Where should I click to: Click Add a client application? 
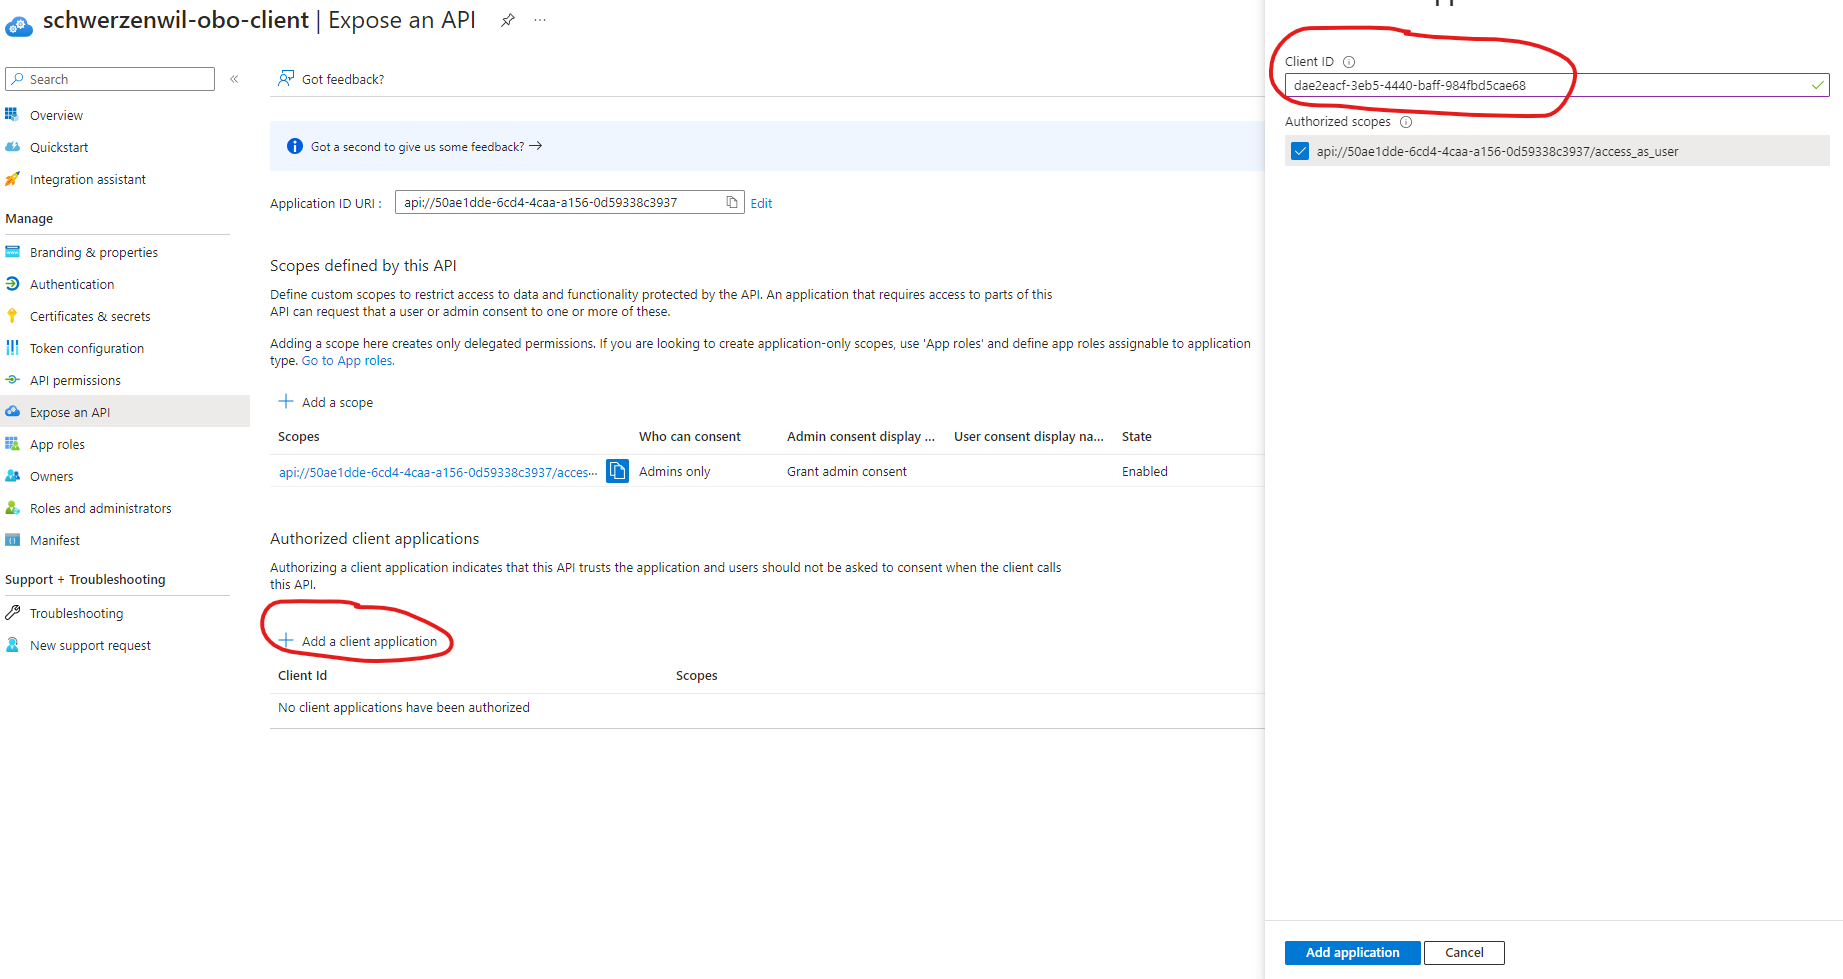[369, 642]
